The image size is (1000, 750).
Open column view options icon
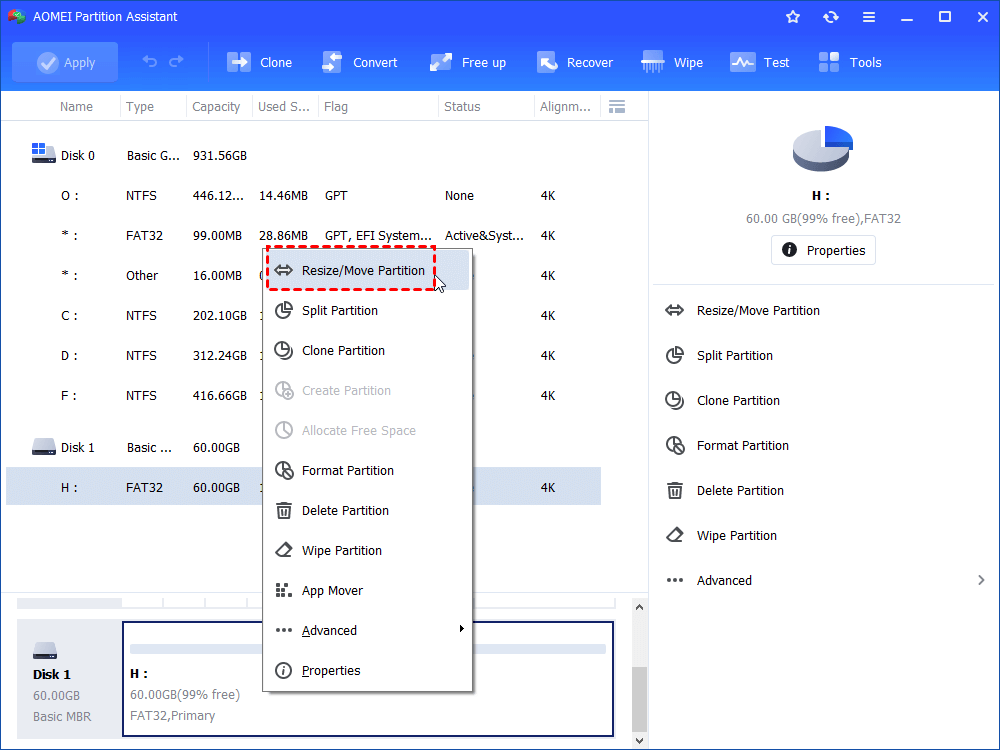coord(617,107)
